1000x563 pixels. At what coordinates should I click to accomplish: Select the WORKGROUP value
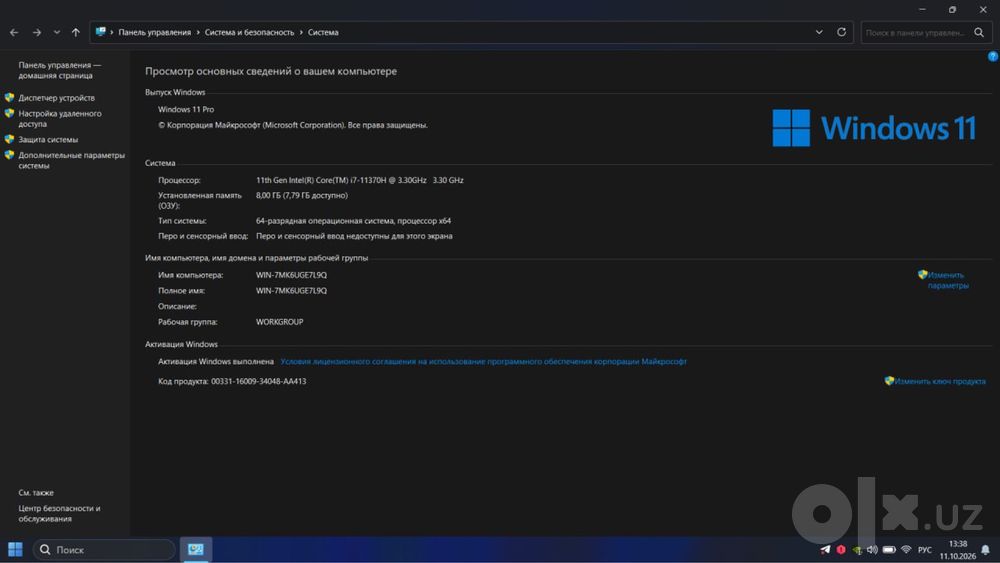(x=279, y=322)
